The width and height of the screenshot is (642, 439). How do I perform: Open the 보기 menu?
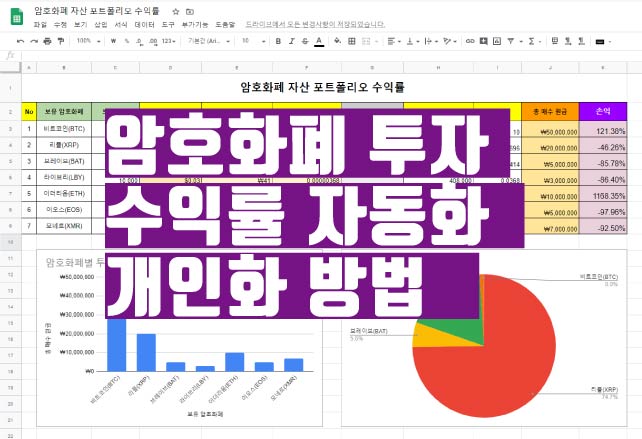tap(80, 25)
